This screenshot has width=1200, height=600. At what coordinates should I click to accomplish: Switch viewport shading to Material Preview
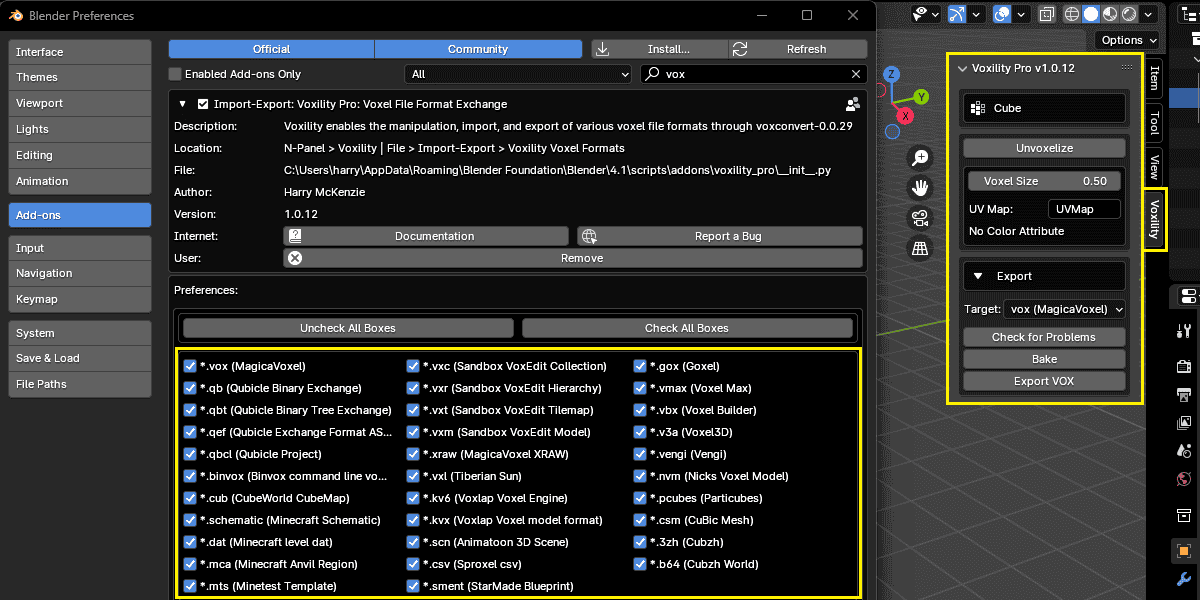[x=1109, y=14]
